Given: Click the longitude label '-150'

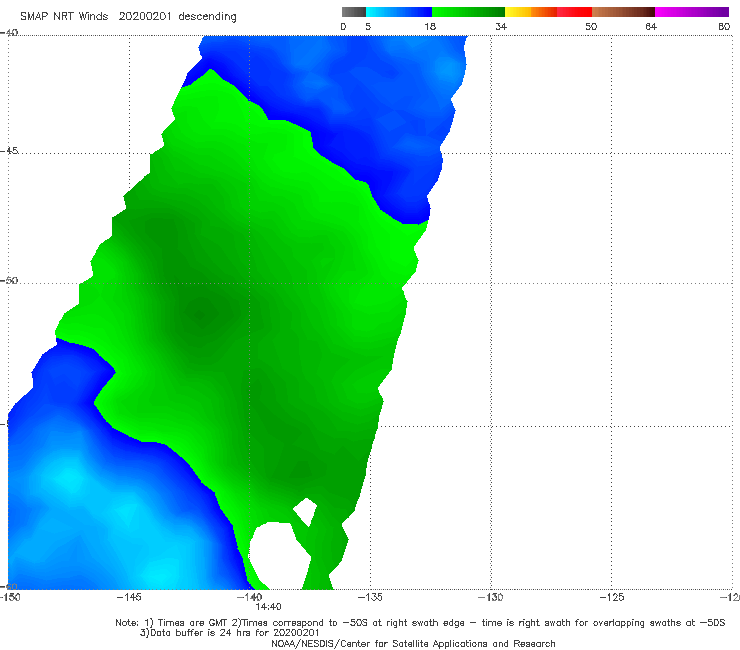Looking at the screenshot, I should coord(10,597).
